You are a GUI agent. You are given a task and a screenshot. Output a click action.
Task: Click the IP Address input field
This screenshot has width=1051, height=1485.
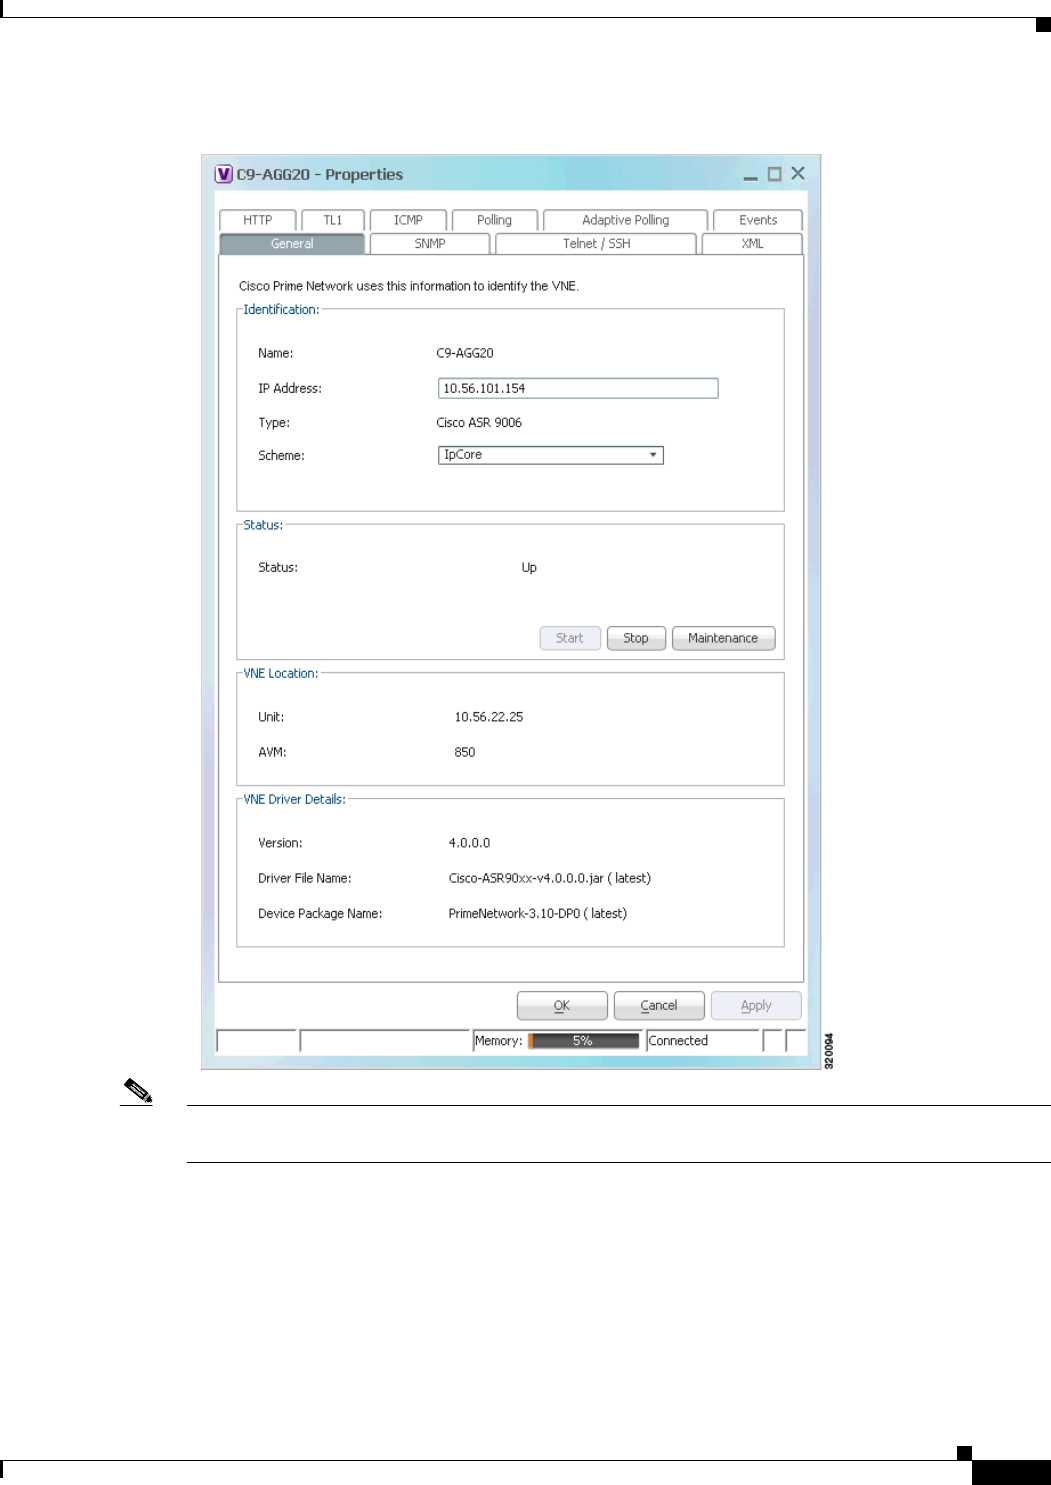point(578,388)
